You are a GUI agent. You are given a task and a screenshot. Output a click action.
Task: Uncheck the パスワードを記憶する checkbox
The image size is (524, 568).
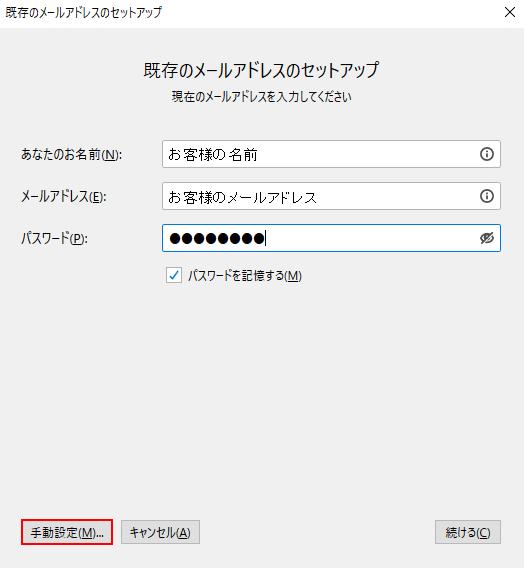[174, 275]
